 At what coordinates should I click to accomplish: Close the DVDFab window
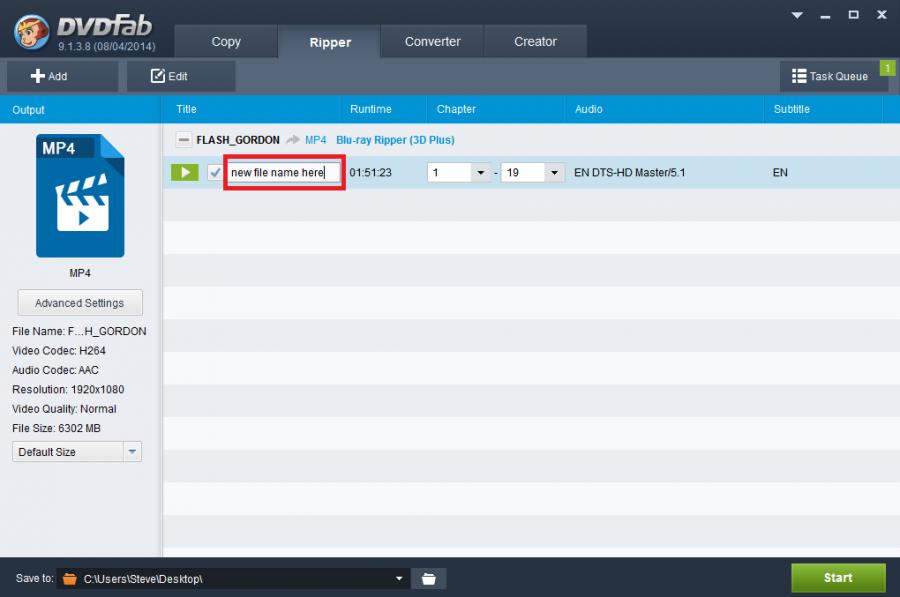click(x=882, y=15)
